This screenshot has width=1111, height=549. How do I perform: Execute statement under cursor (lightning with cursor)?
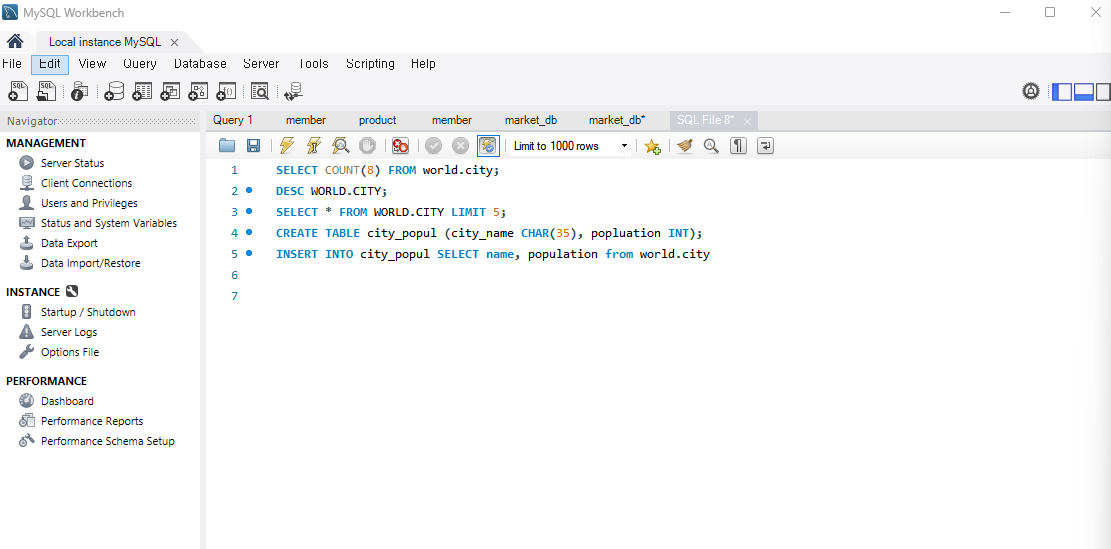[313, 146]
